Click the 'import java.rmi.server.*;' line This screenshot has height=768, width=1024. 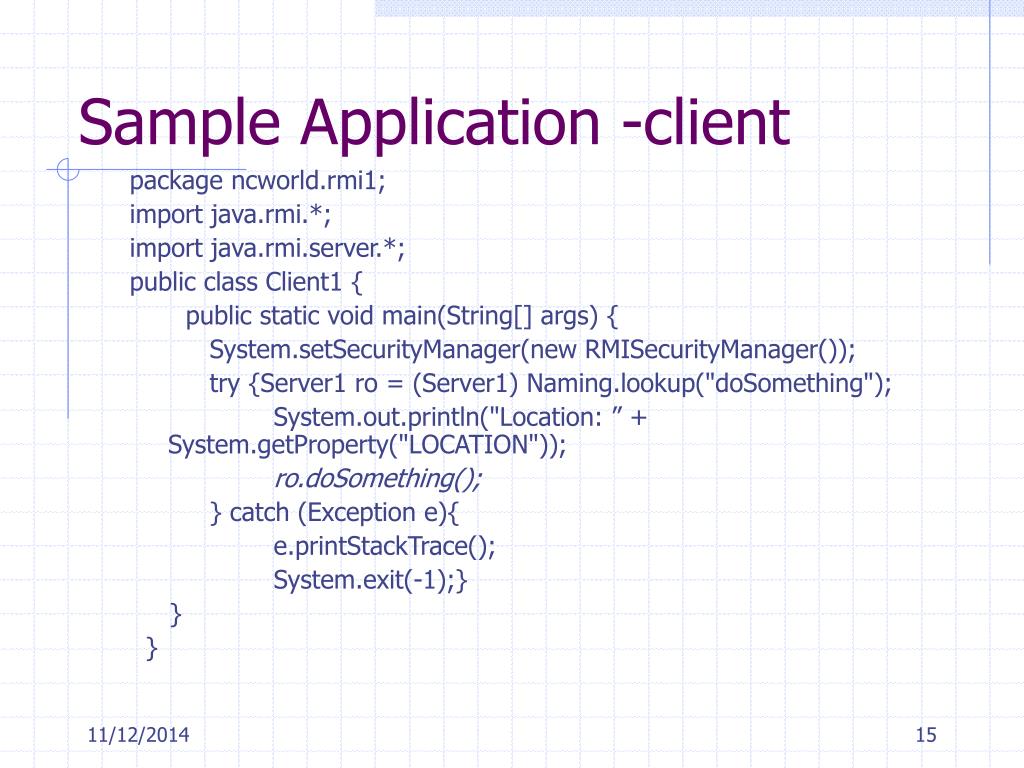267,249
